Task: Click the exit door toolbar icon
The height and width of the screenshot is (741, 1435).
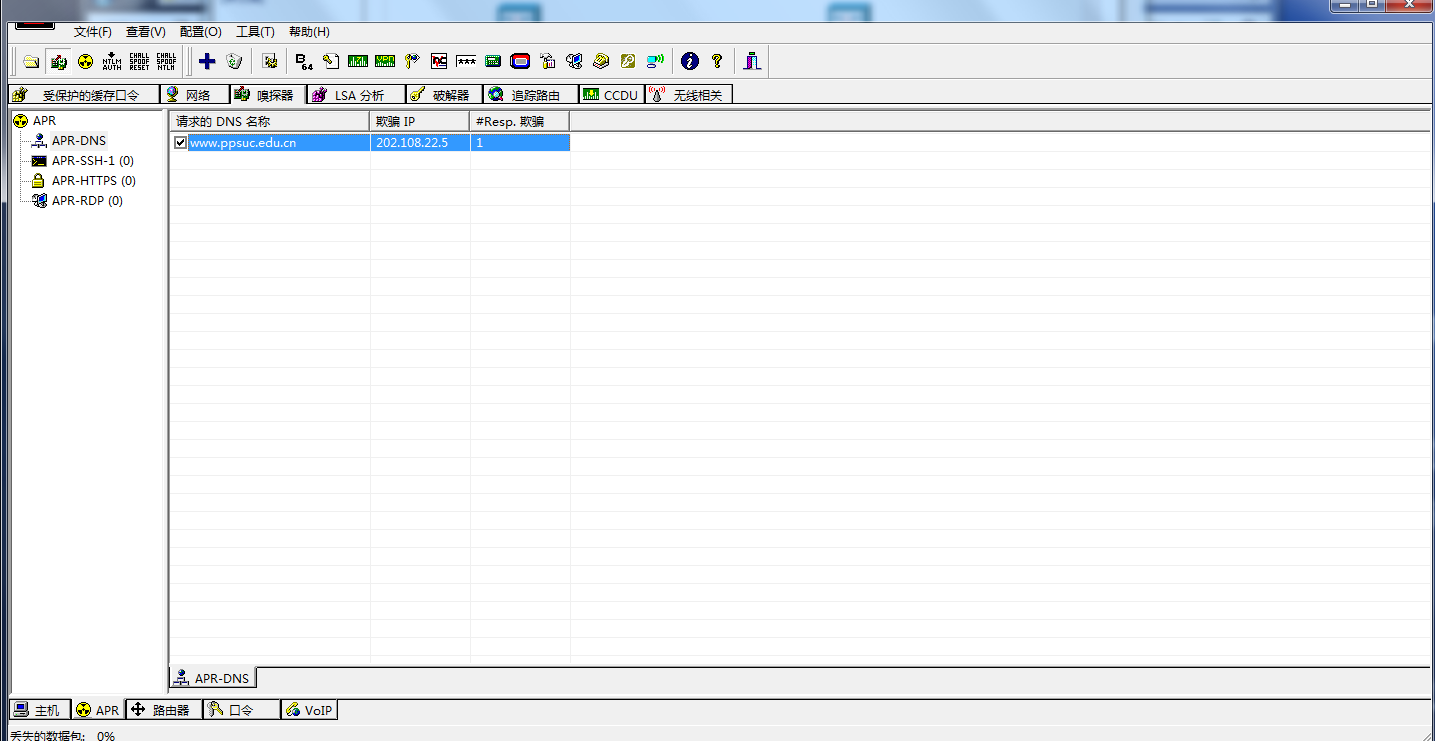Action: 752,62
